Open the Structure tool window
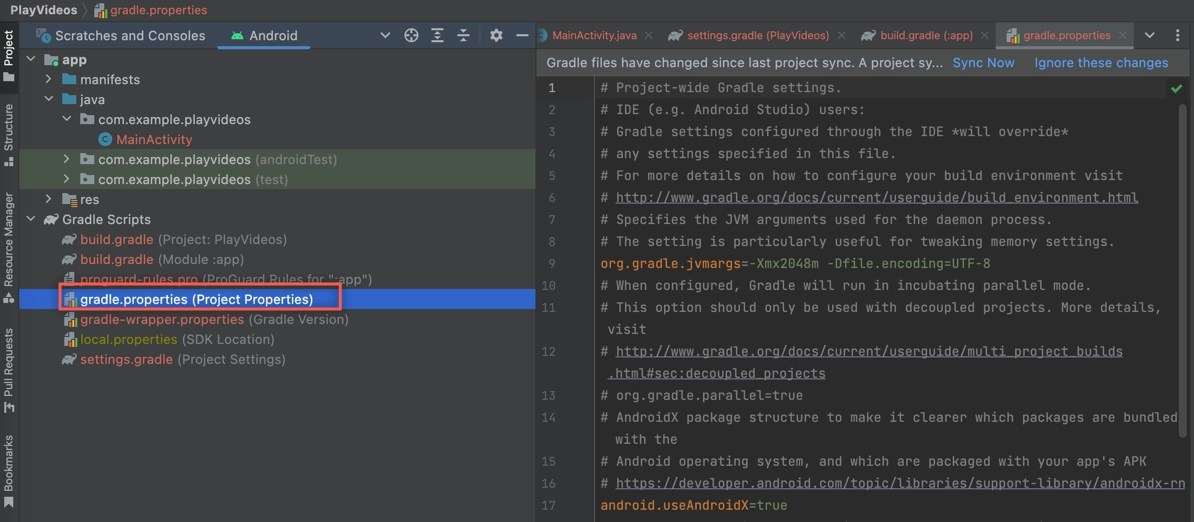This screenshot has height=522, width=1194. point(9,135)
